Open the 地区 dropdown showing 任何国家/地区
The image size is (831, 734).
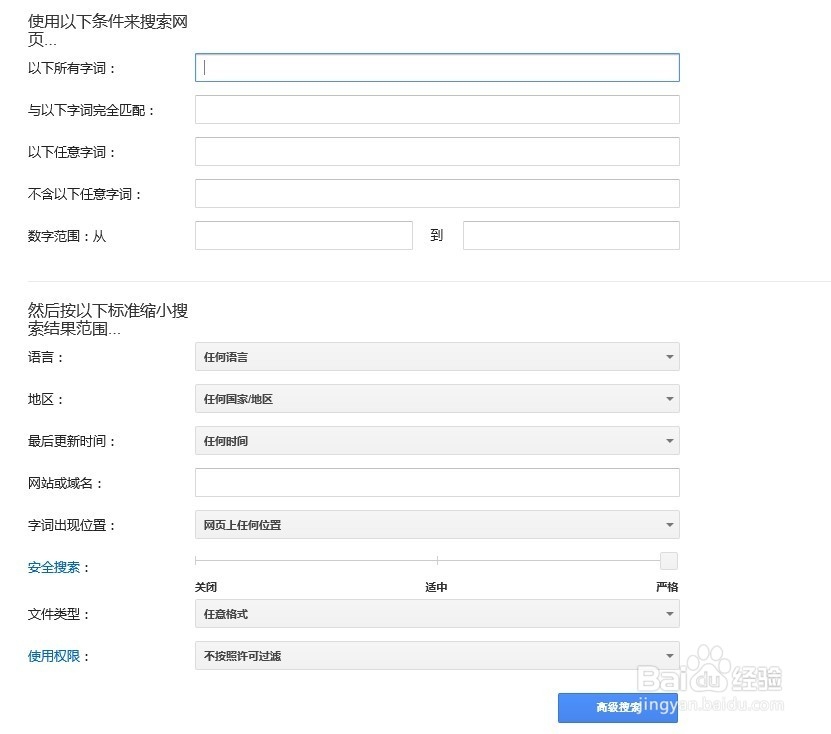436,398
